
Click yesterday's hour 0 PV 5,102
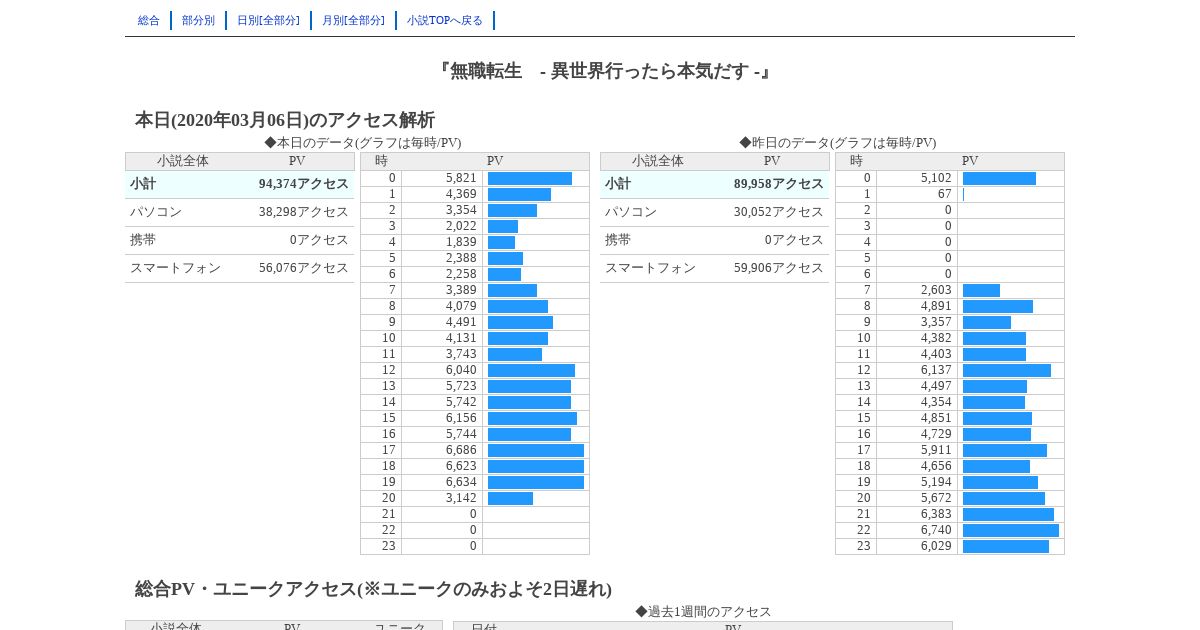click(x=936, y=178)
